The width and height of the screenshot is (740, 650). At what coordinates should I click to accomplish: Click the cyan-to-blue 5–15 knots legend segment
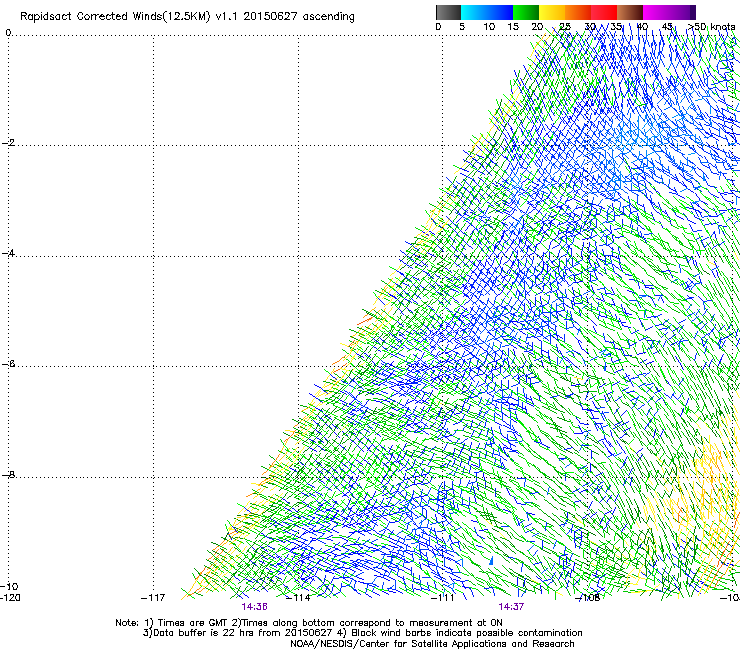click(x=487, y=12)
